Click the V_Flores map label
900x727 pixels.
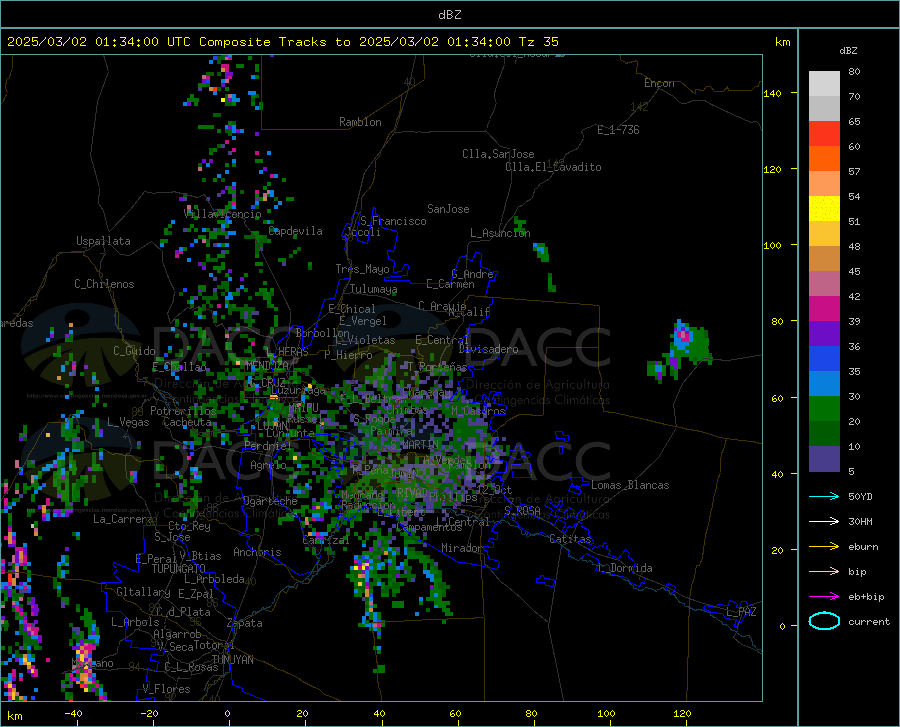tap(166, 689)
